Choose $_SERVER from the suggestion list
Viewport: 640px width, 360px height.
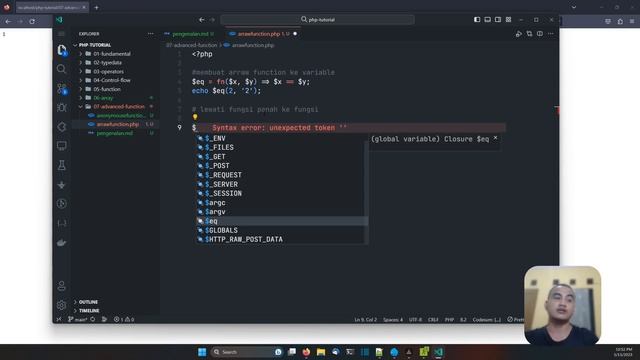pyautogui.click(x=282, y=184)
